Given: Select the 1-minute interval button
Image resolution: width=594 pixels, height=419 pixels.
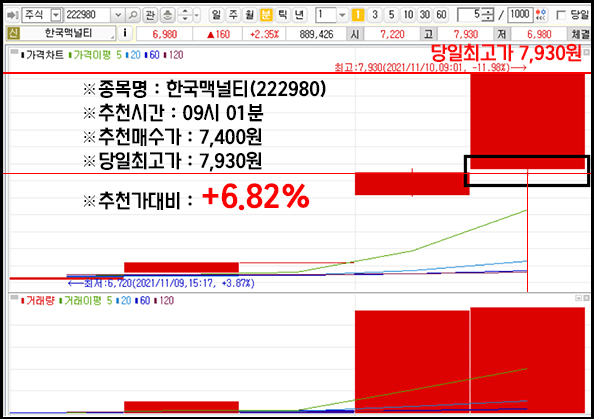Looking at the screenshot, I should 358,15.
